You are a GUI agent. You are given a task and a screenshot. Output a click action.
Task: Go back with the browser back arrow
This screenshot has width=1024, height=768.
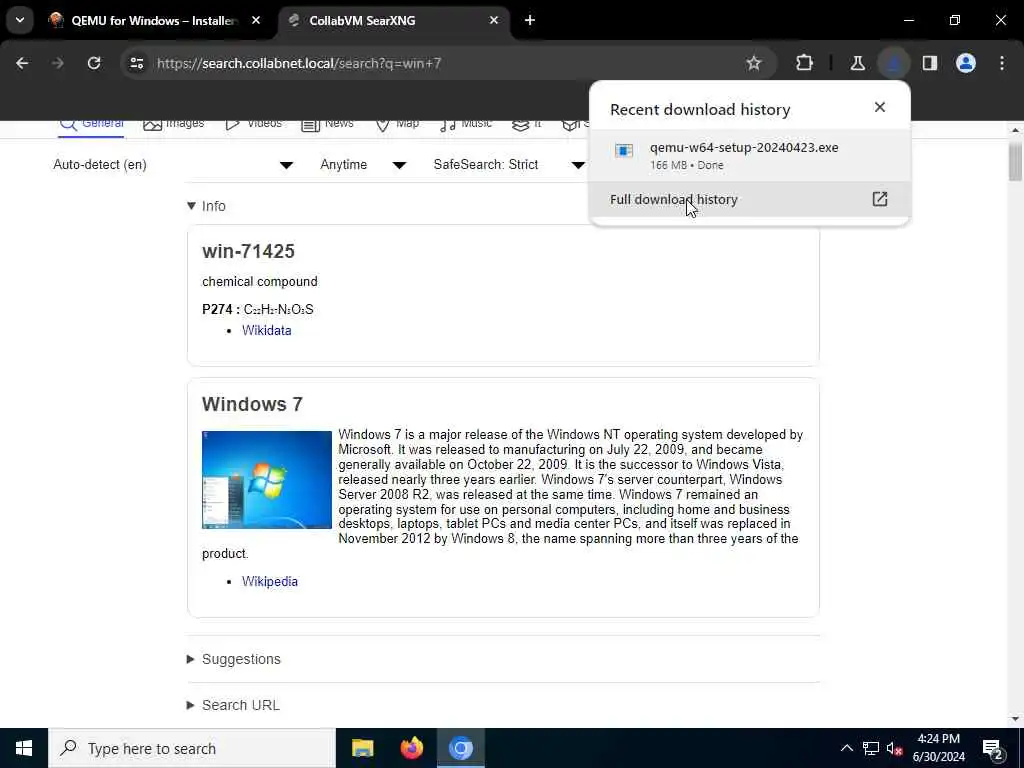pyautogui.click(x=22, y=63)
